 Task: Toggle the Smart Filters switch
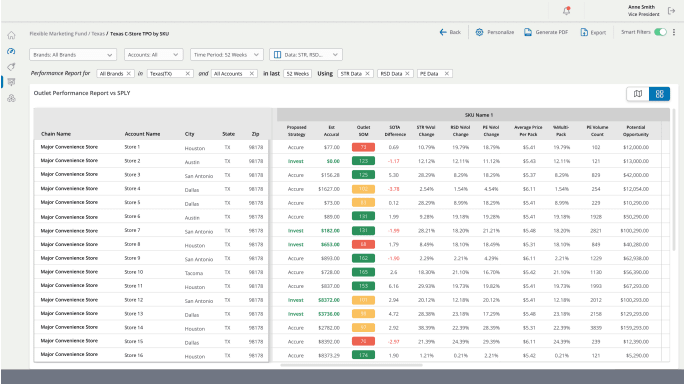point(660,32)
